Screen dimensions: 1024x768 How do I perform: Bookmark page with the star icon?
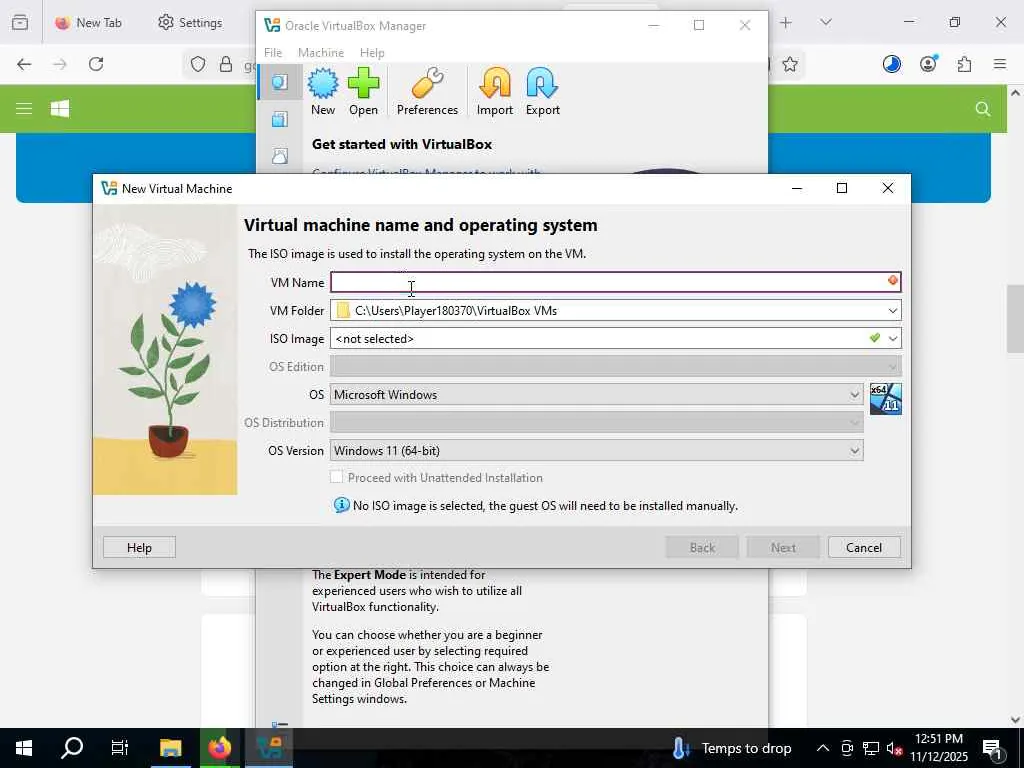pyautogui.click(x=790, y=64)
